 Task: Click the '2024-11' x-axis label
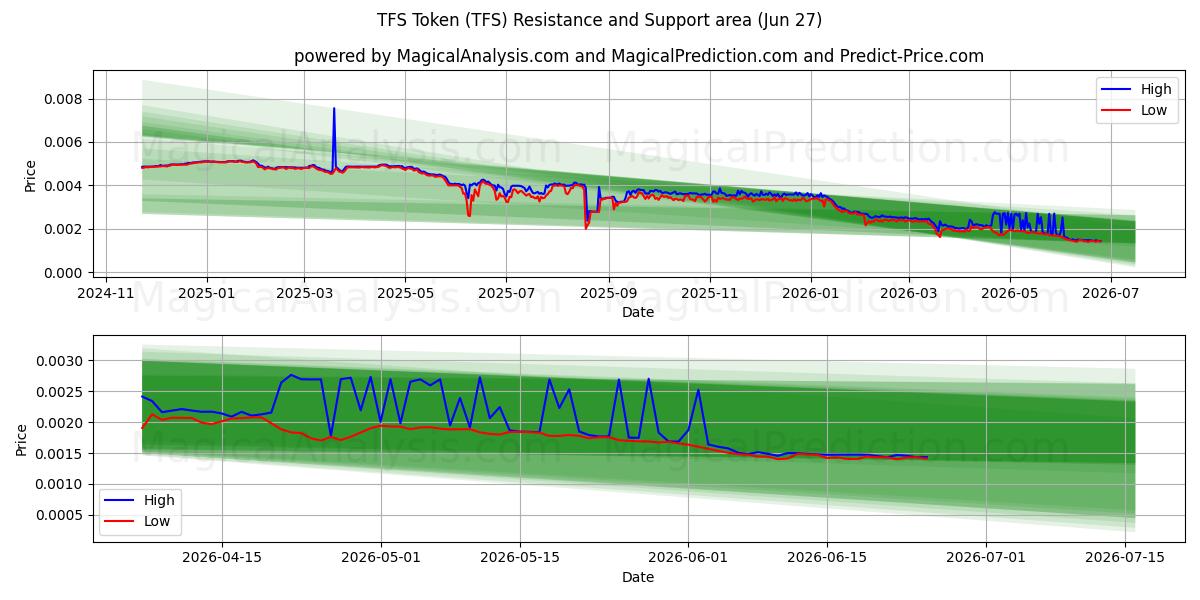click(106, 294)
